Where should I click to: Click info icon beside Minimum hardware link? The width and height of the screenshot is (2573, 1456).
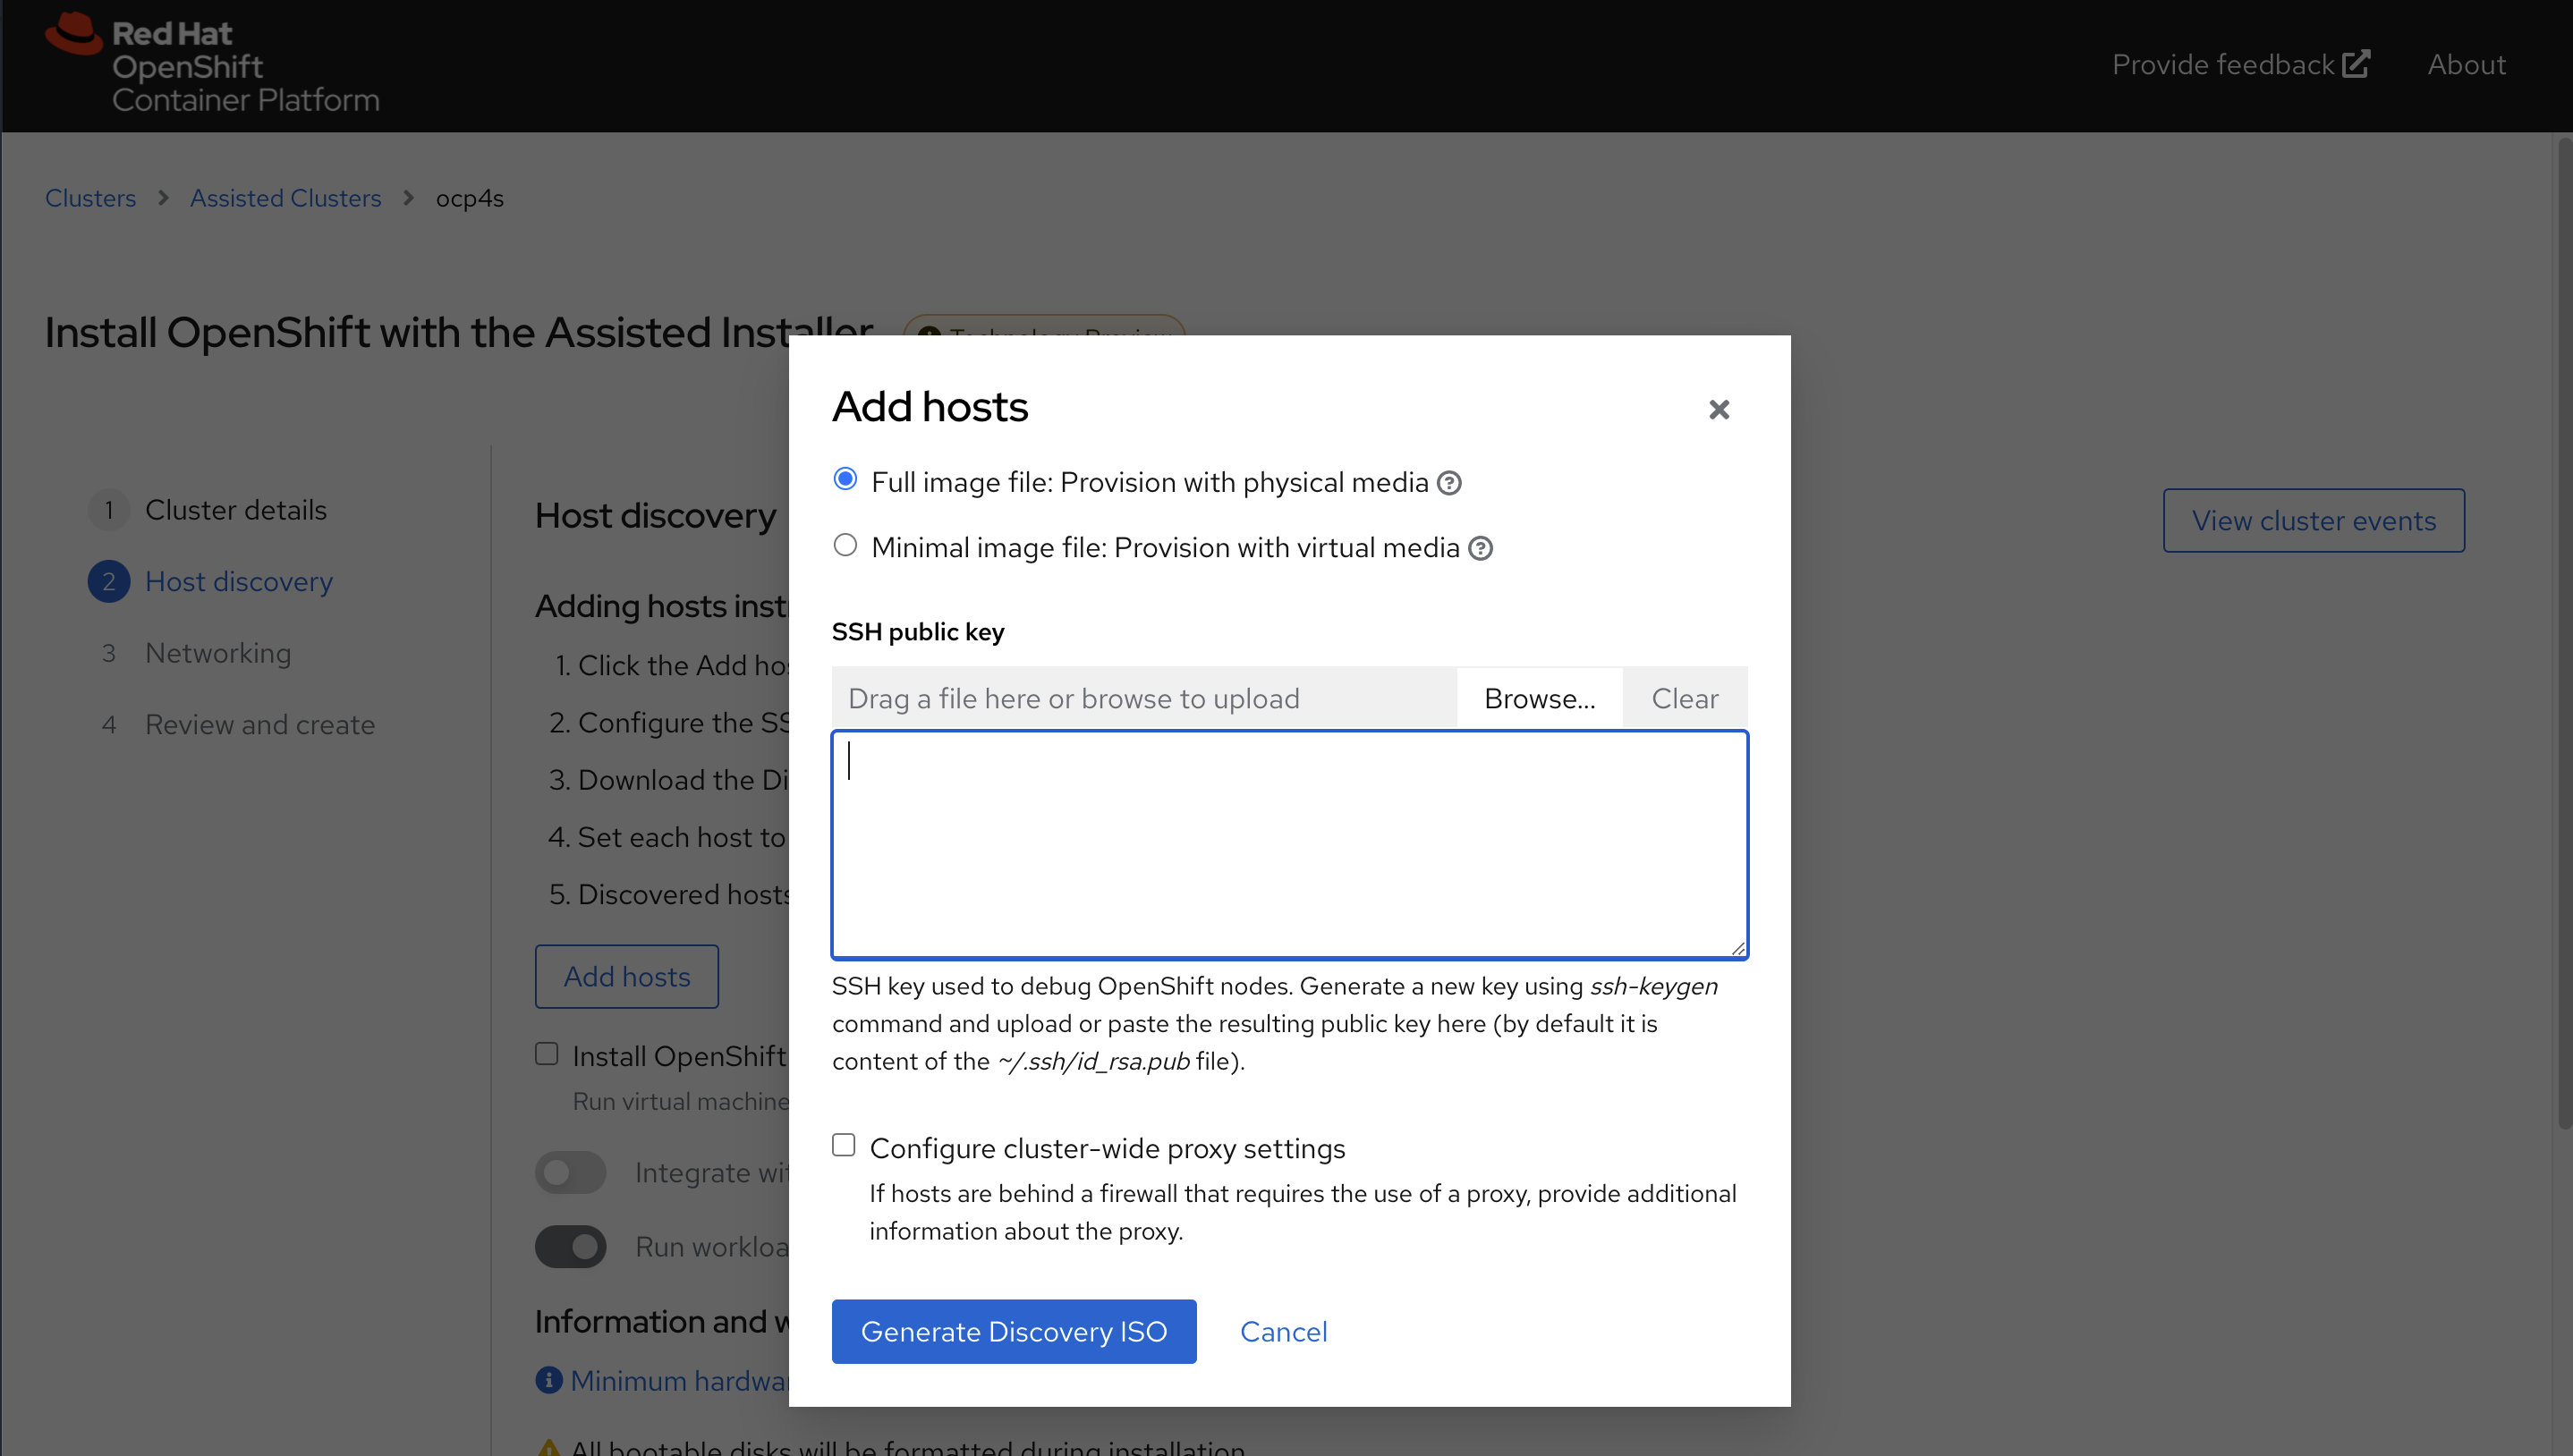(549, 1380)
